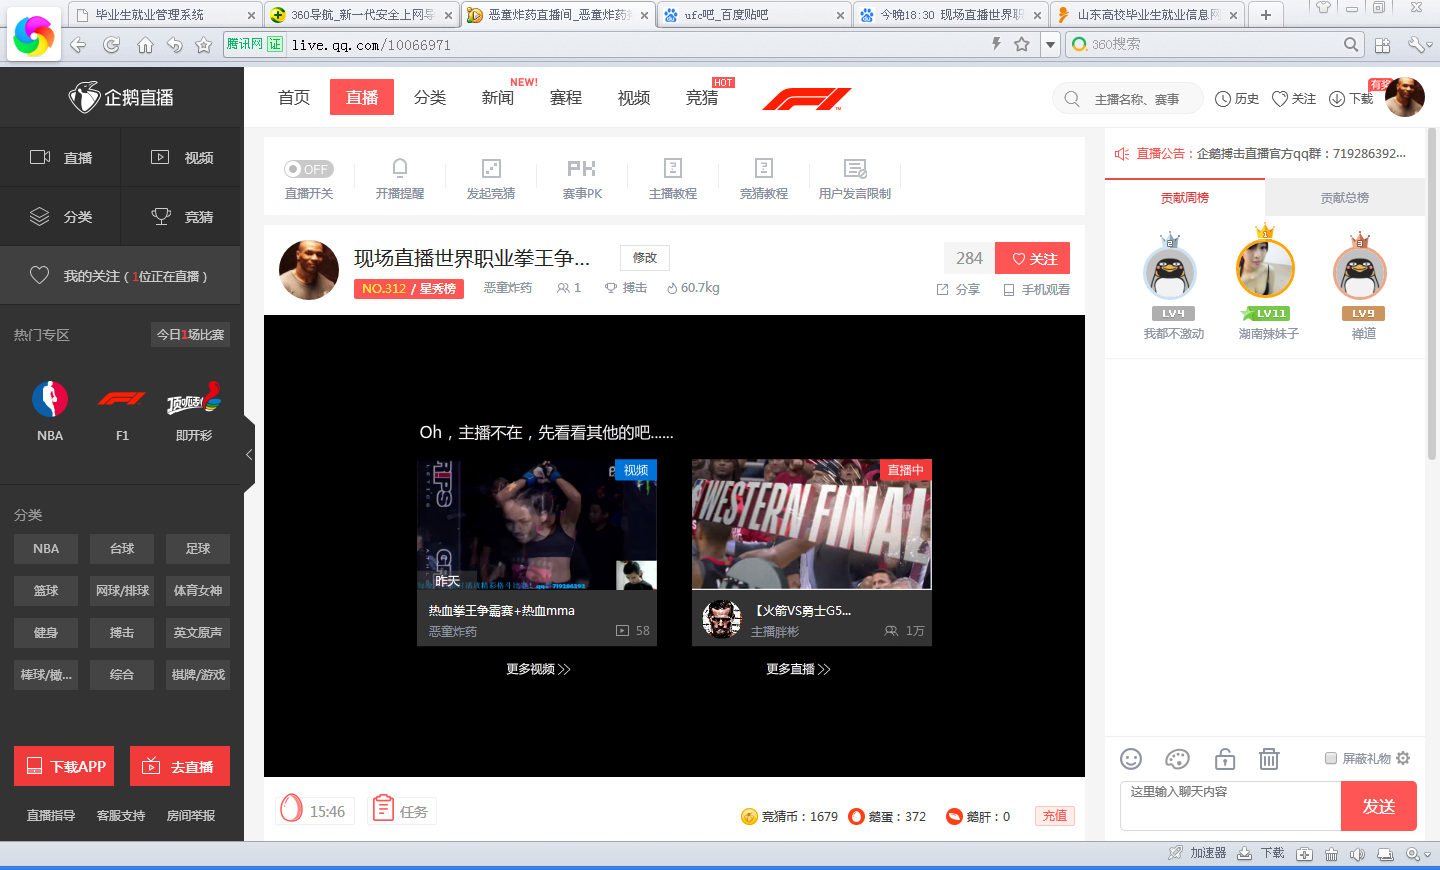The height and width of the screenshot is (870, 1440).
Task: Open 火箭VS勇士G5 live thumbnail
Action: coord(812,525)
